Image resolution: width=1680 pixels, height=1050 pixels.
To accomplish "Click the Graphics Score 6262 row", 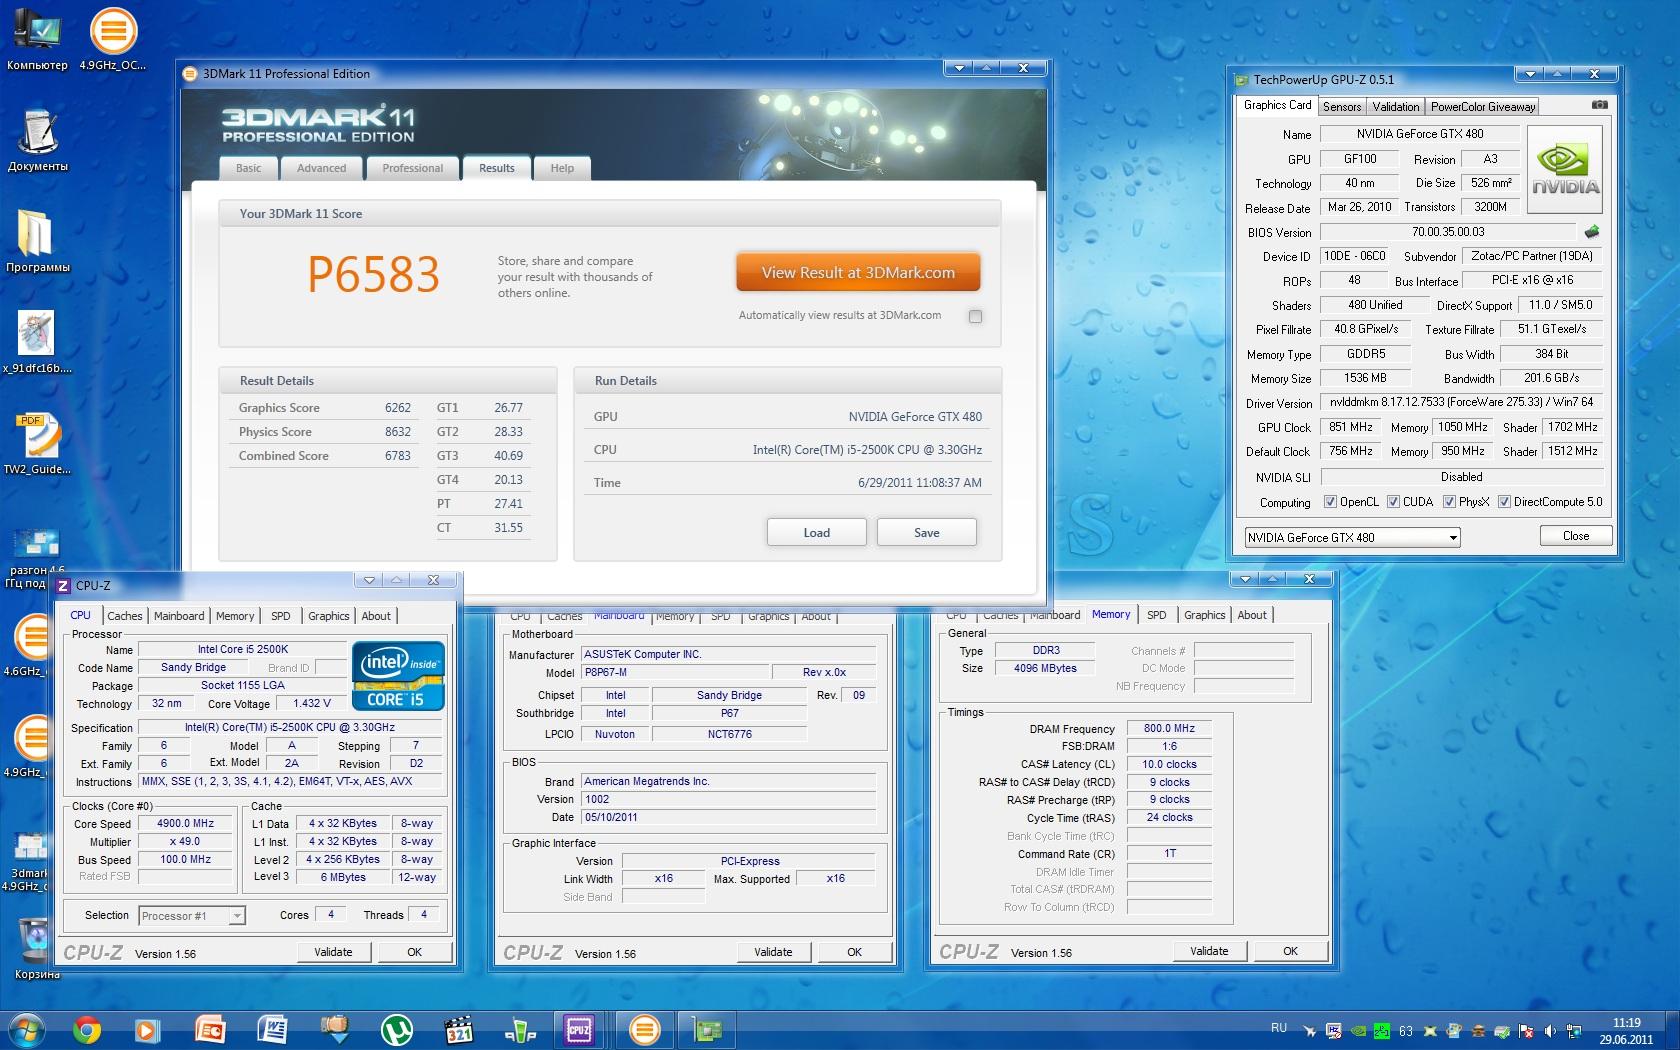I will click(325, 408).
